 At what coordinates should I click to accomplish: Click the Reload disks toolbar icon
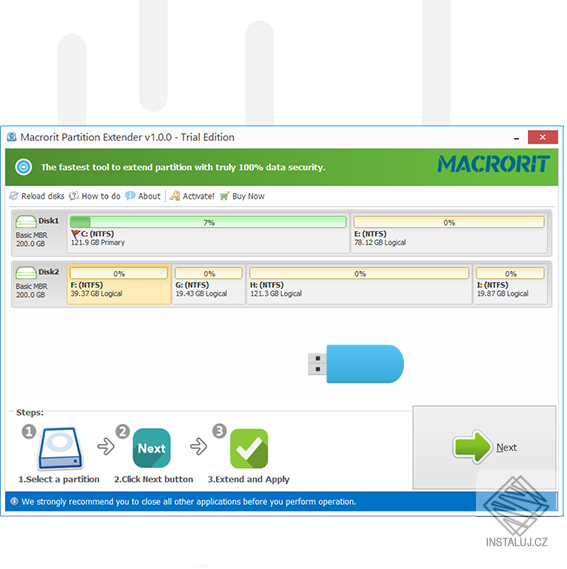coord(14,196)
